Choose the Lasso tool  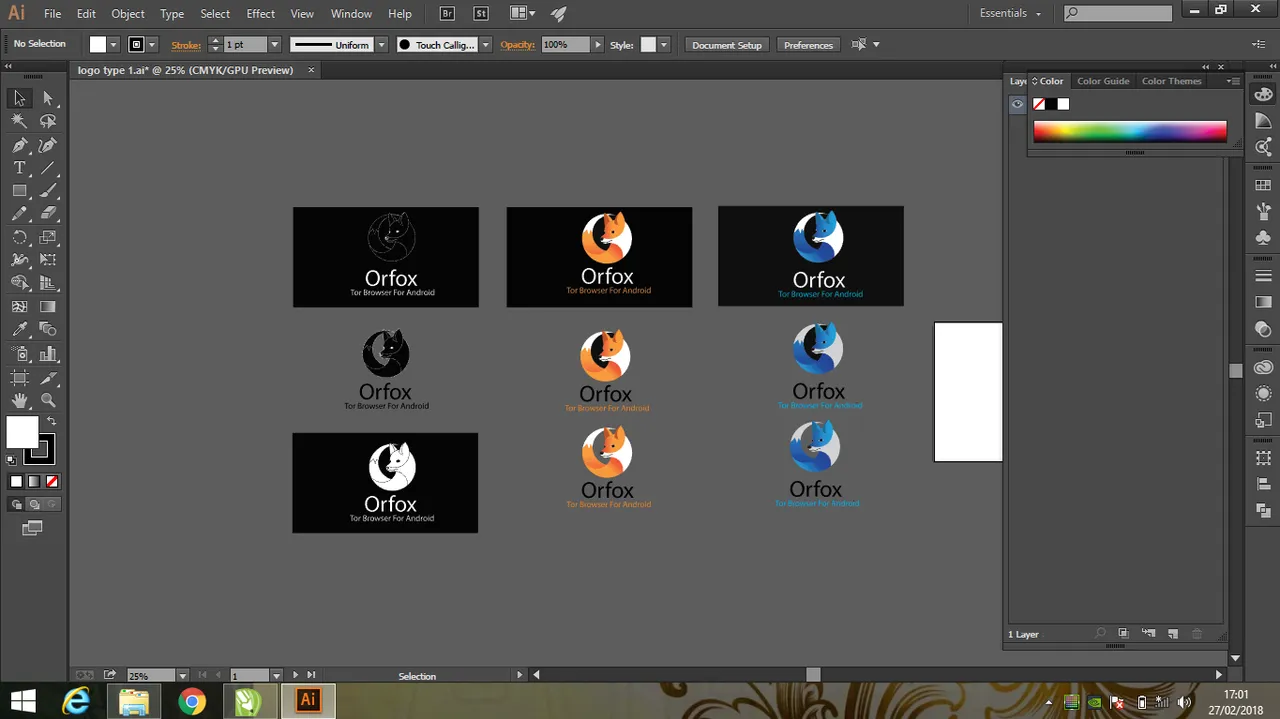pos(48,121)
